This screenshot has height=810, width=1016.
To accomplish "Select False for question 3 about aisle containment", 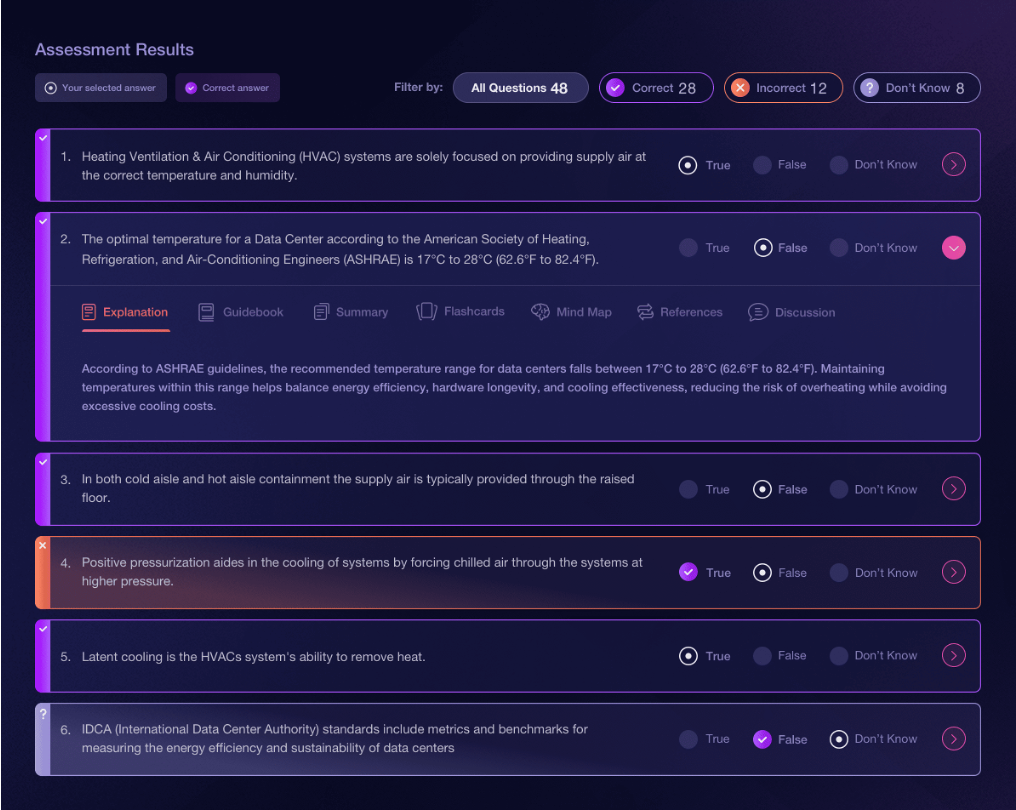I will pyautogui.click(x=763, y=489).
